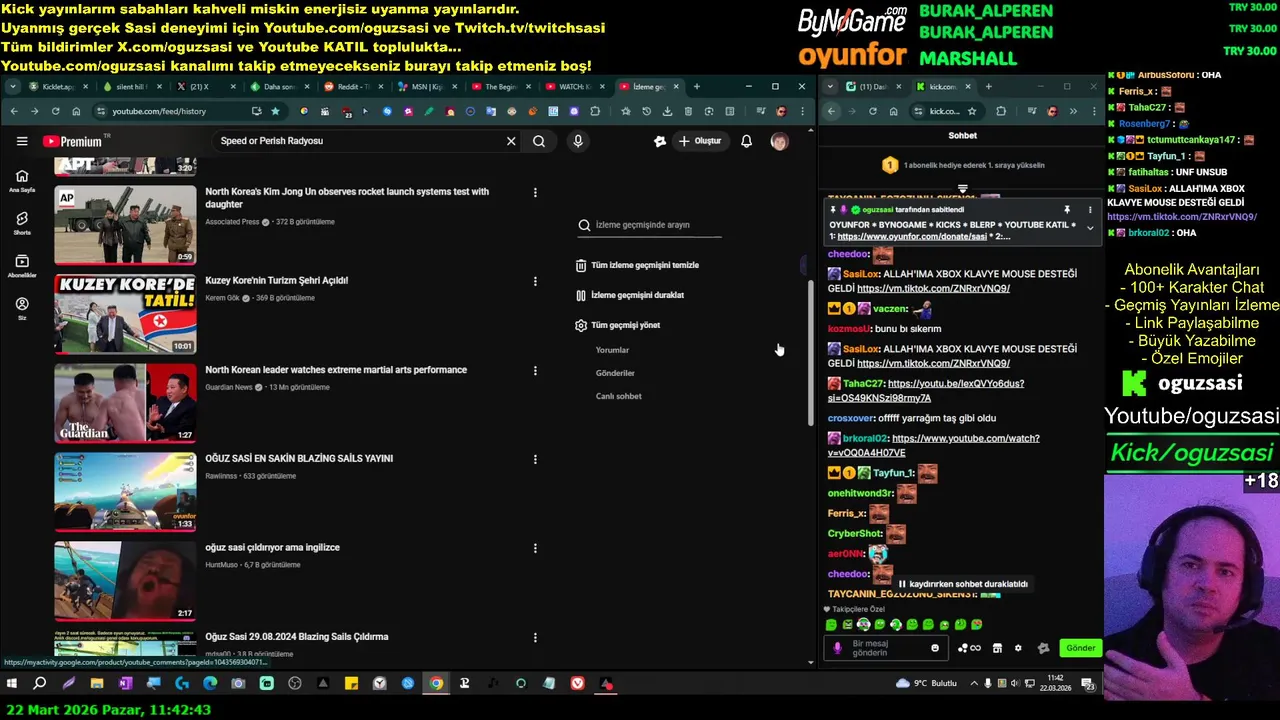Open brkoral02's youtube.com/watch link
The image size is (1280, 720).
(933, 445)
